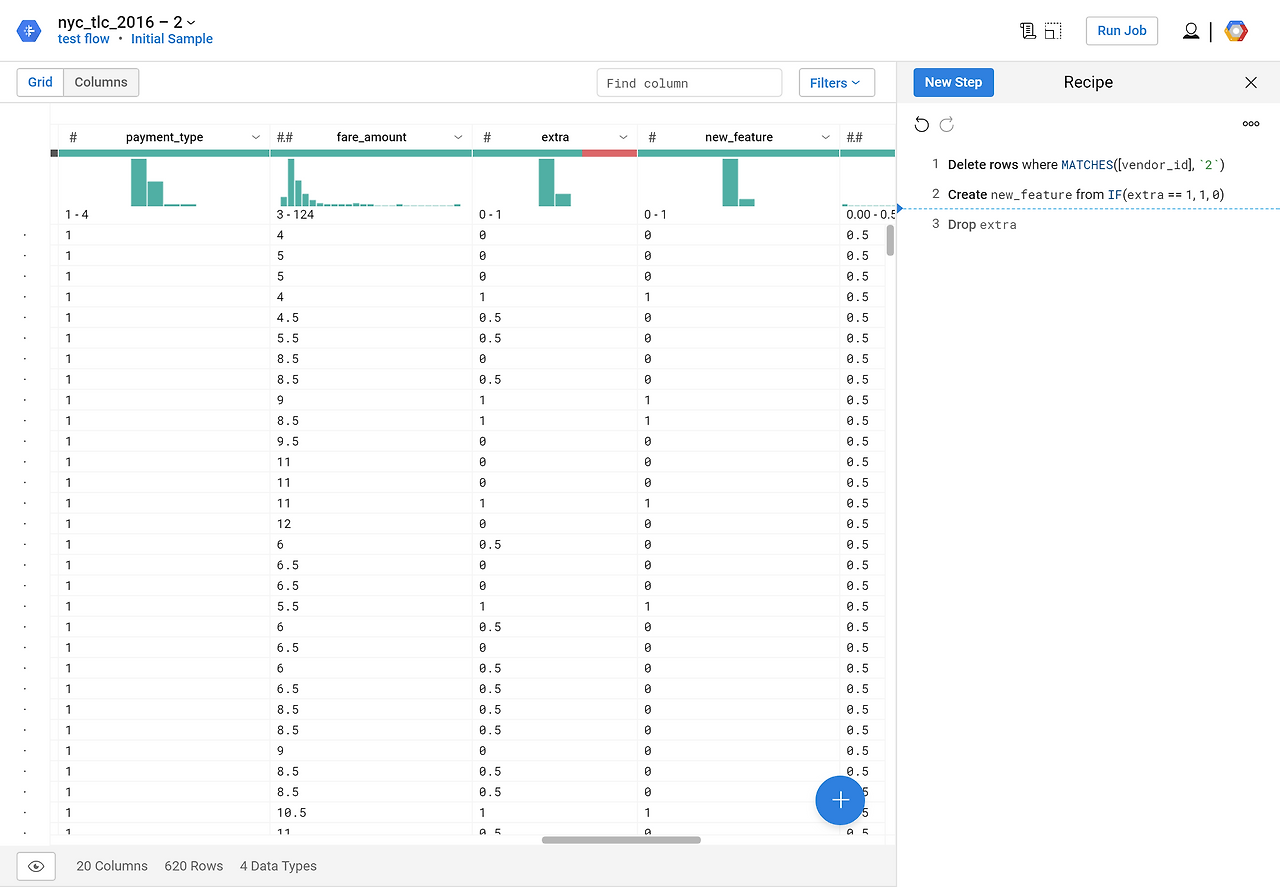Open the payment_type column menu chevron
1280x887 pixels.
(x=254, y=137)
